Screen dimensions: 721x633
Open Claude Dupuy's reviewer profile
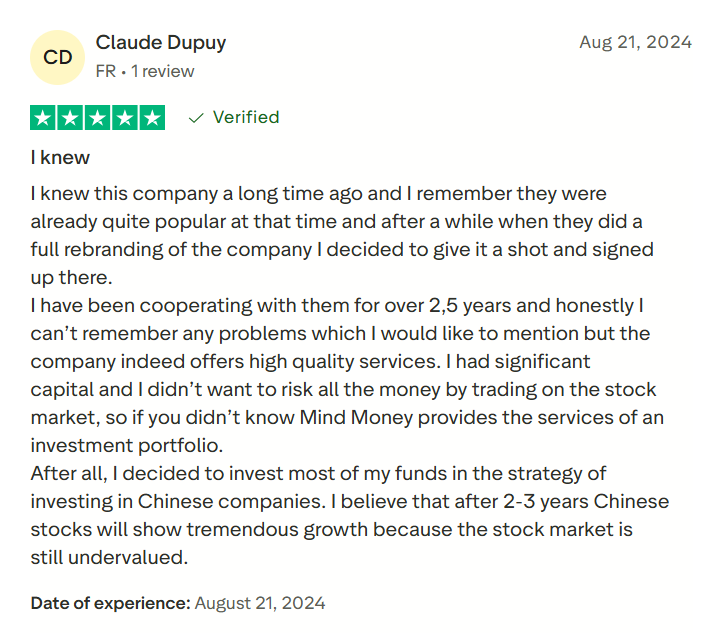tap(161, 43)
